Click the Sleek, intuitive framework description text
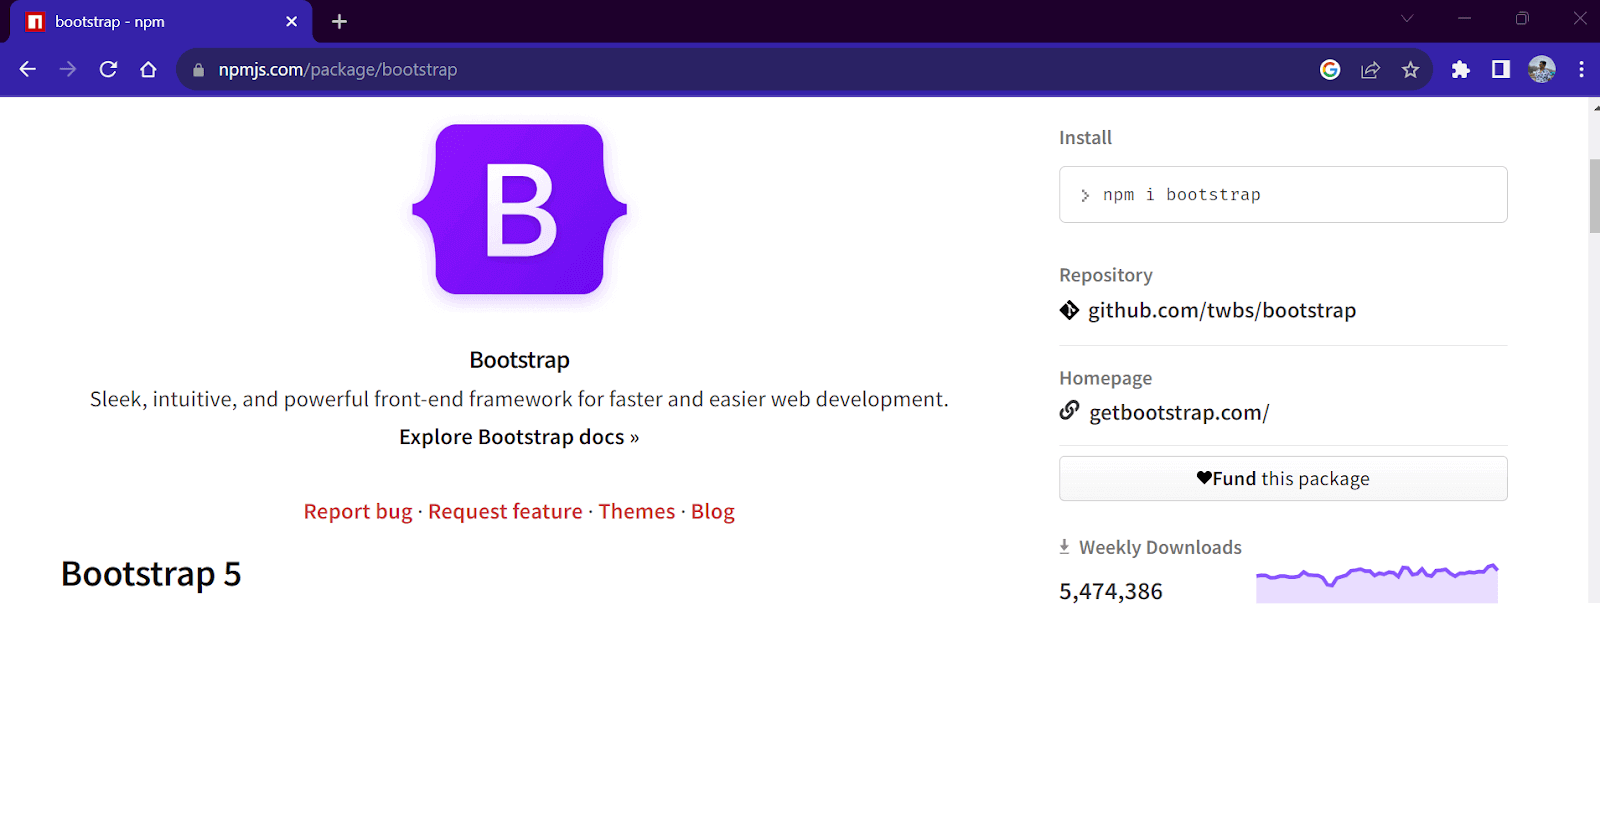This screenshot has height=838, width=1600. click(x=519, y=399)
